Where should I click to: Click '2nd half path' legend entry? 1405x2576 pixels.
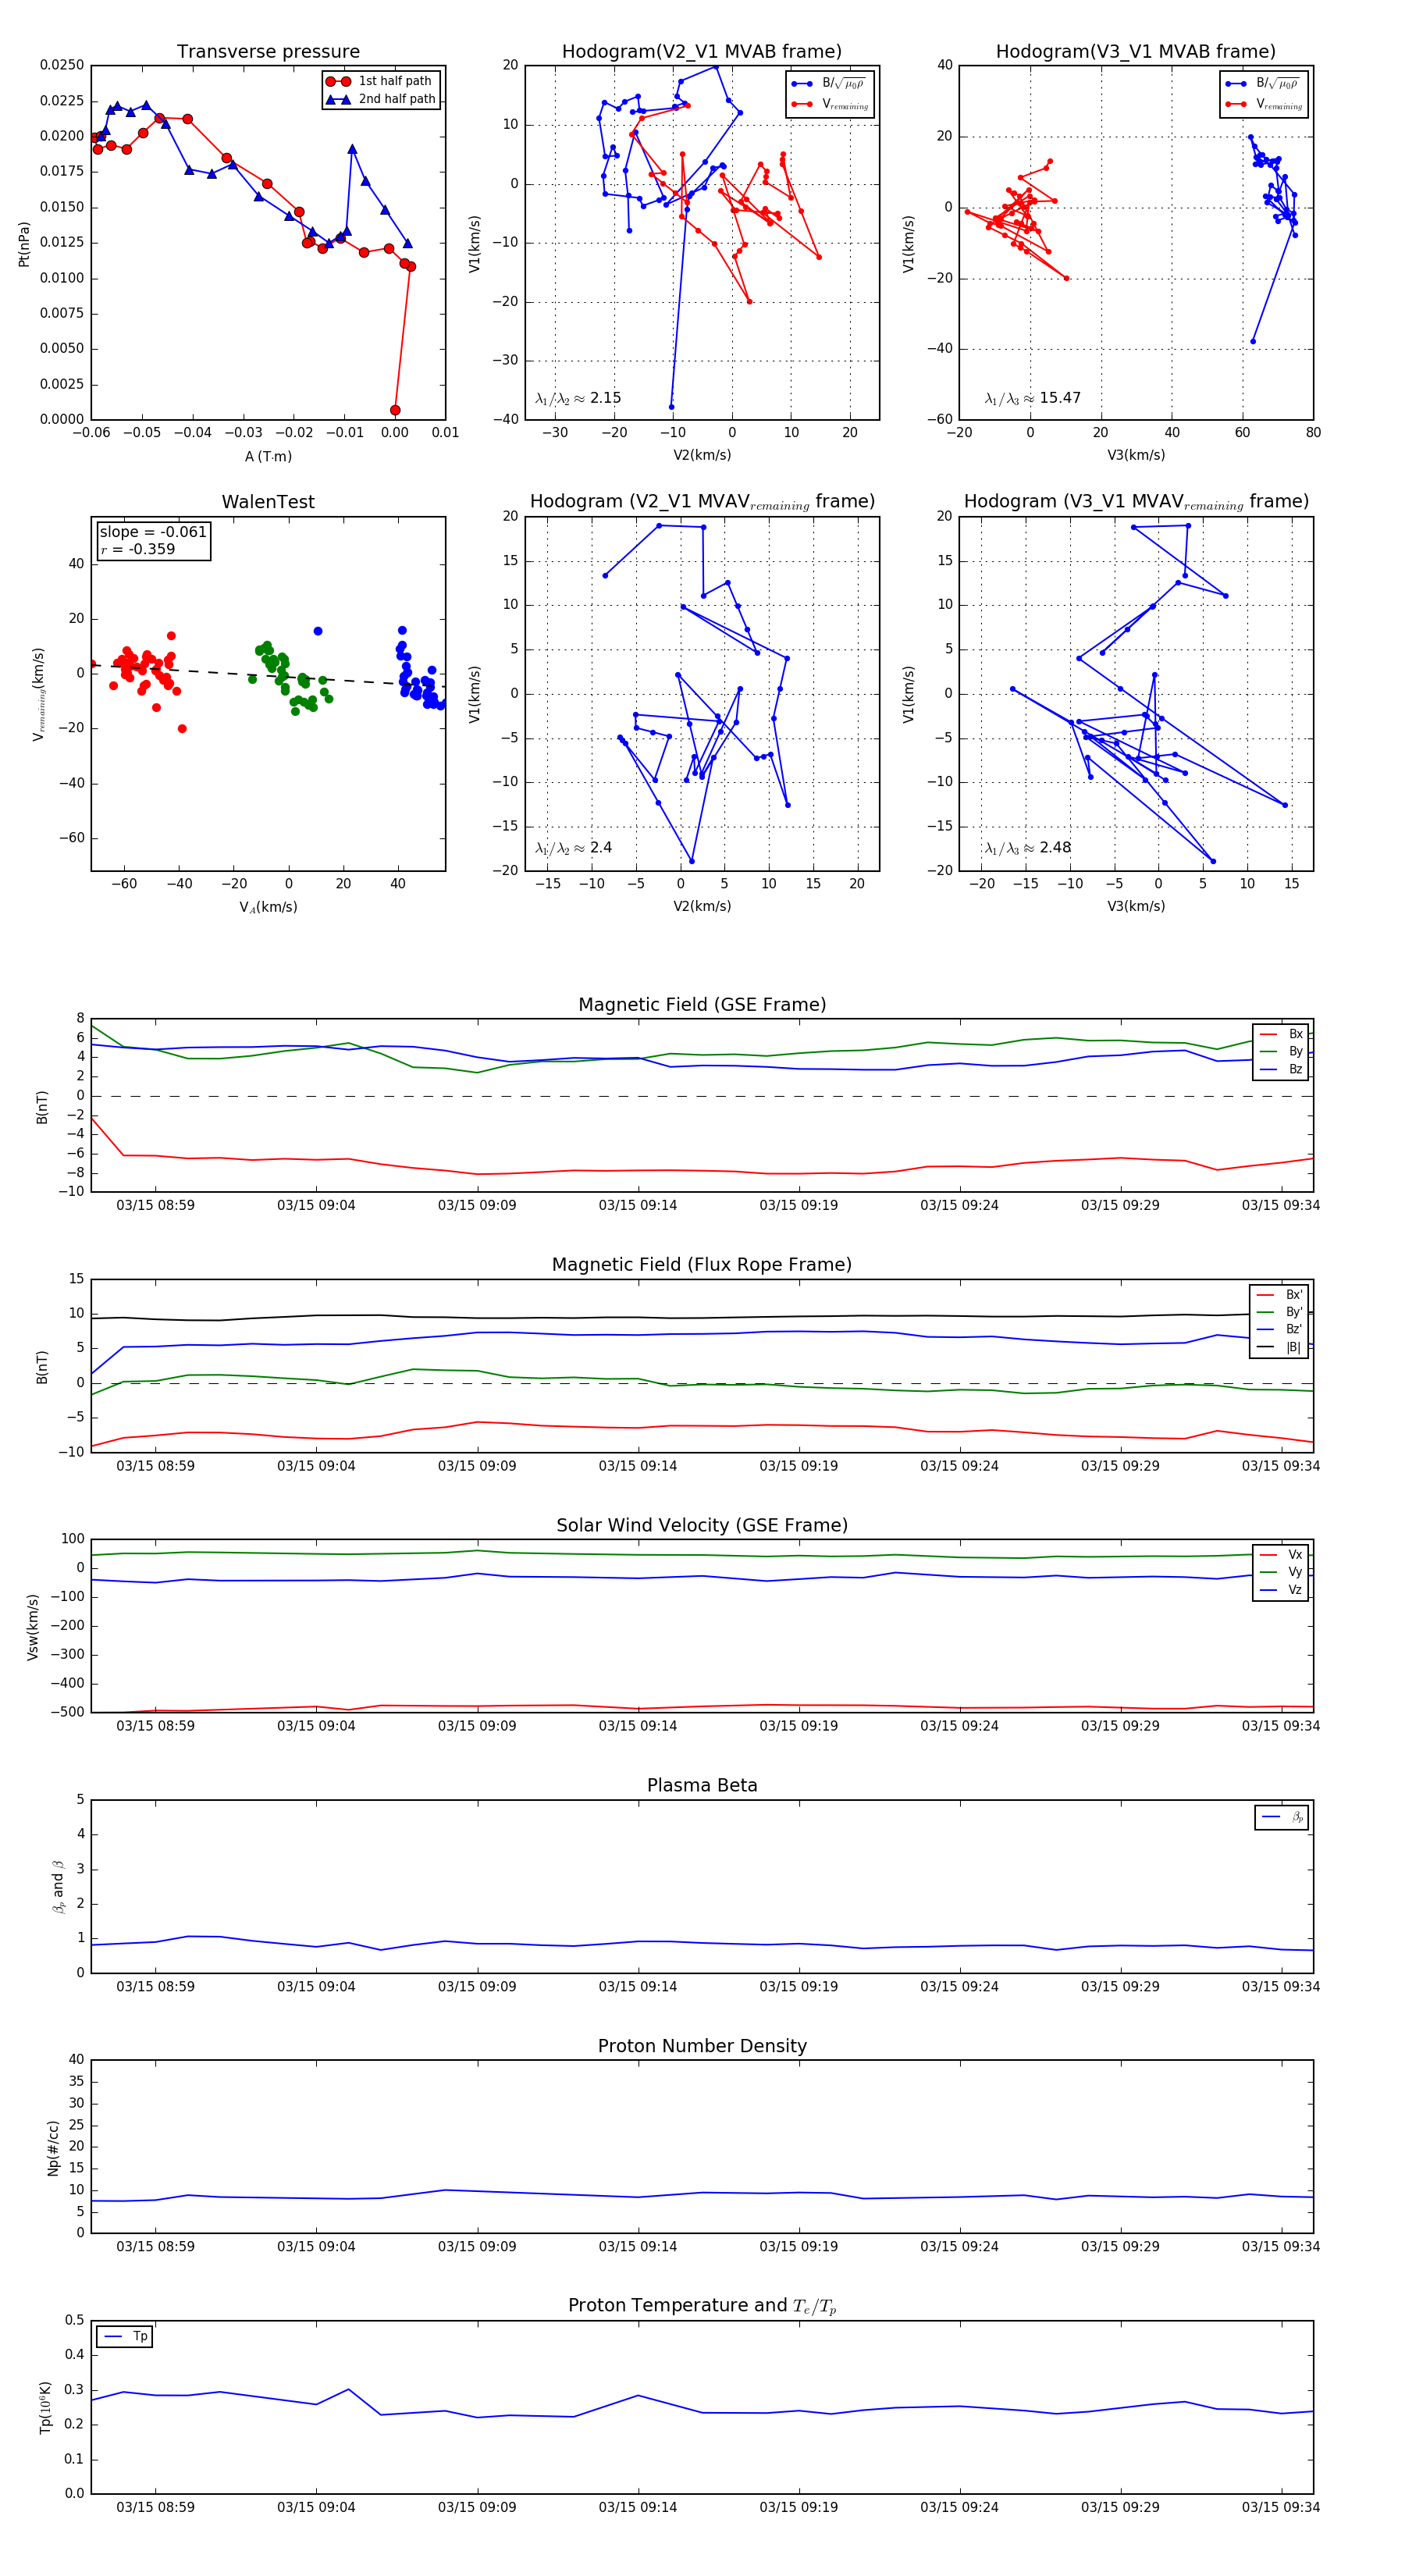[x=380, y=99]
